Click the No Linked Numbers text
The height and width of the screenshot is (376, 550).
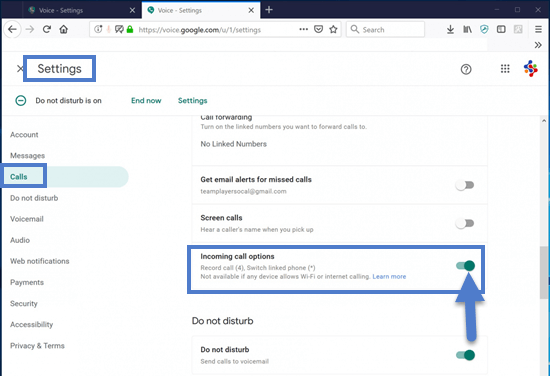234,144
